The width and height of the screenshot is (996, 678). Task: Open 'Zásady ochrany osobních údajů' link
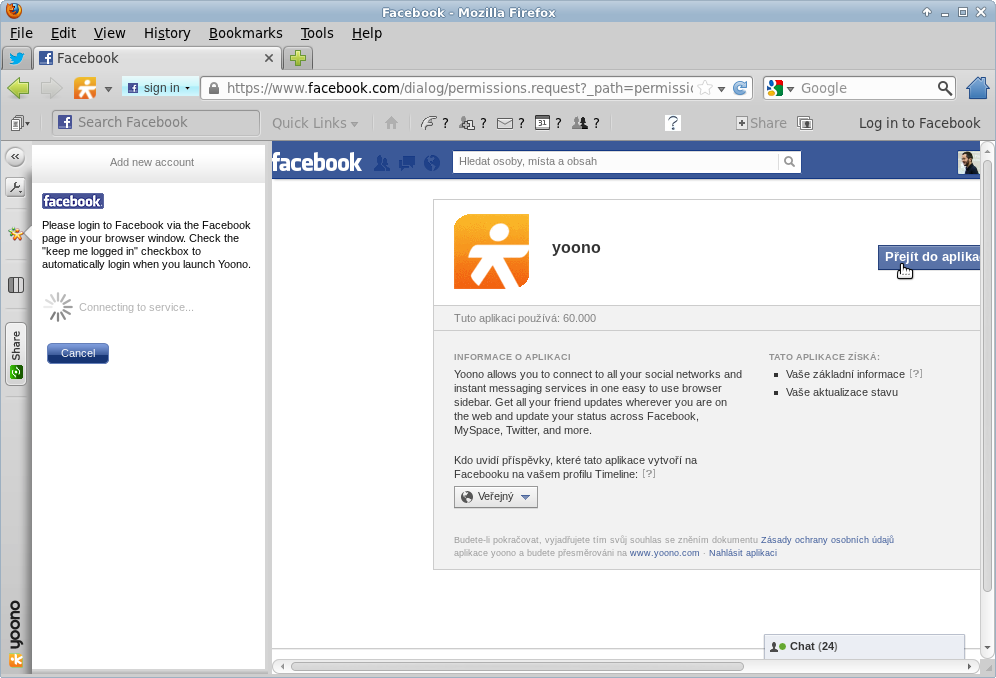pyautogui.click(x=827, y=539)
